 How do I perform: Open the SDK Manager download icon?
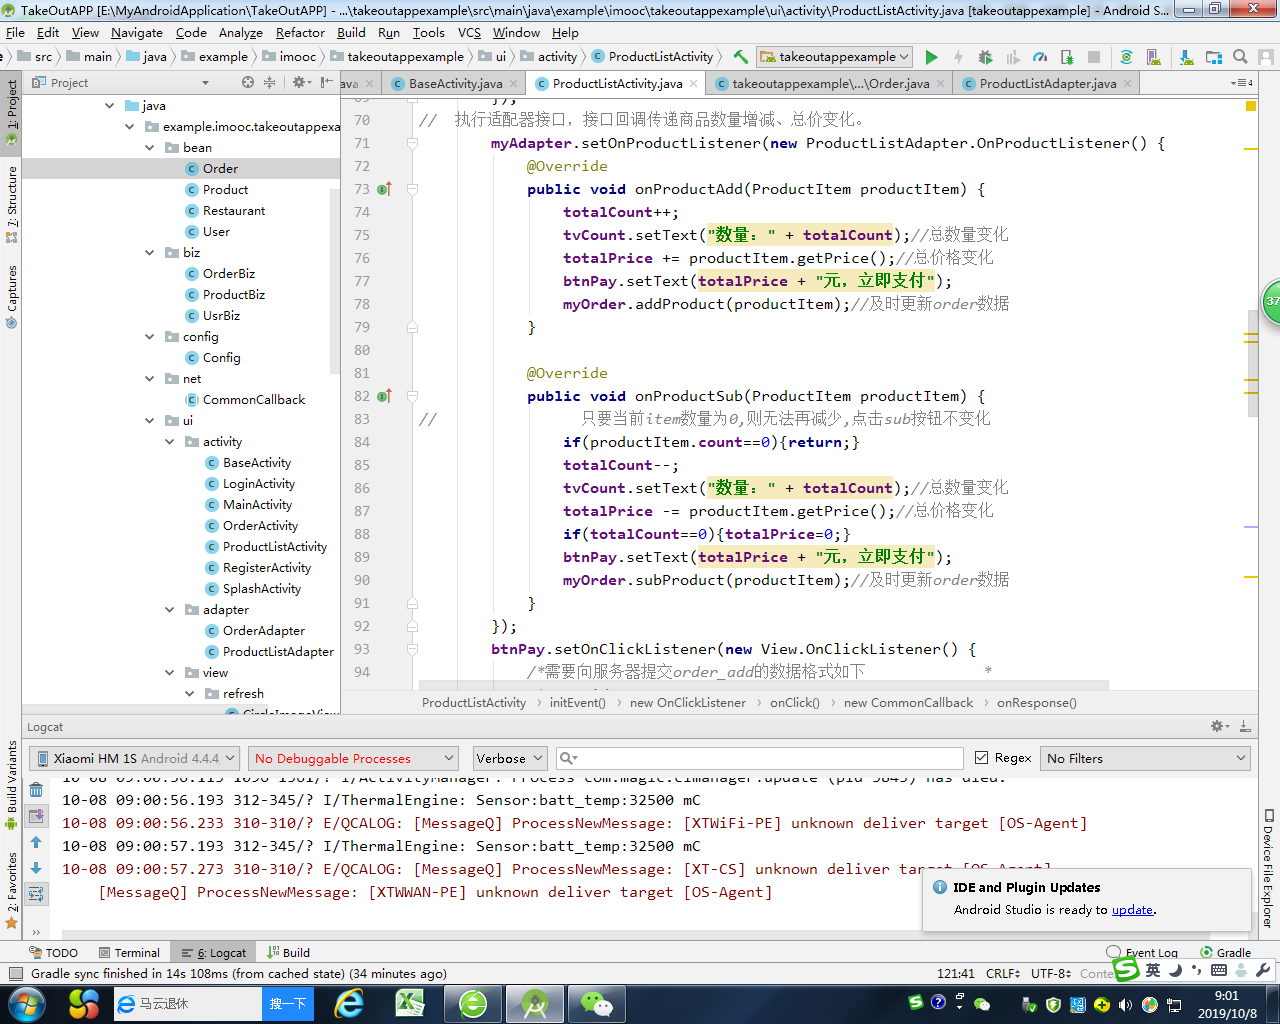tap(1187, 57)
